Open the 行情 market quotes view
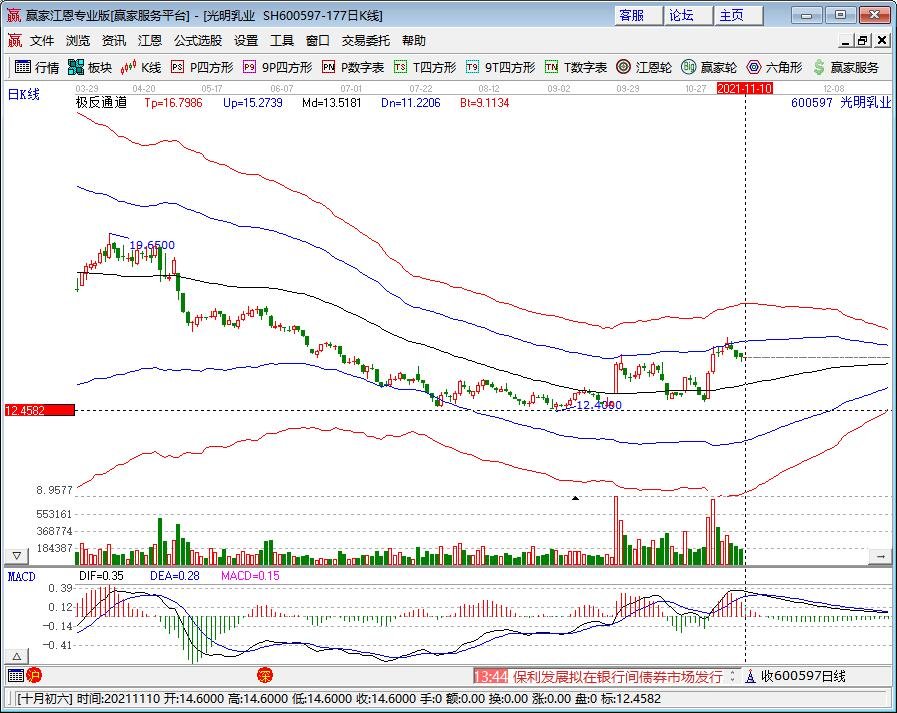Screen dimensions: 897x713 [x=36, y=67]
